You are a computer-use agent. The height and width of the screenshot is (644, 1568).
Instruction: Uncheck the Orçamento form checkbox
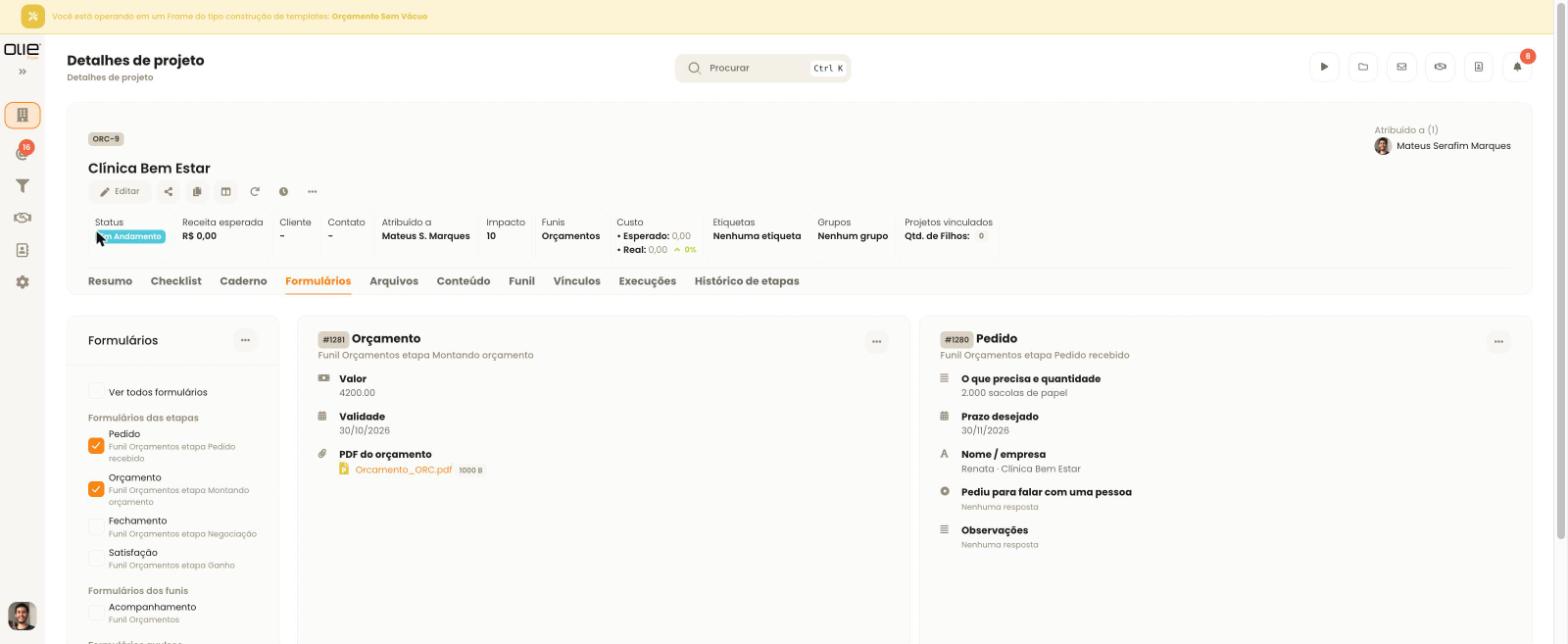[x=96, y=489]
